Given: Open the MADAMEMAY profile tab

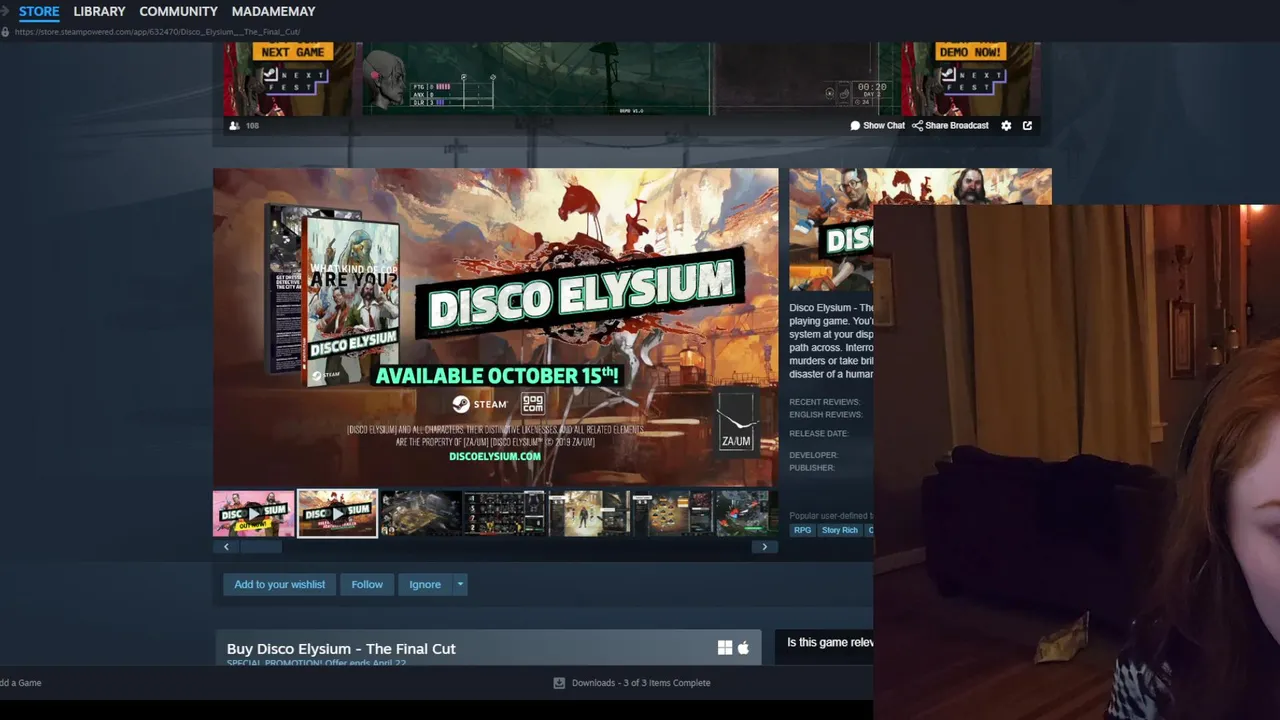Looking at the screenshot, I should point(273,11).
